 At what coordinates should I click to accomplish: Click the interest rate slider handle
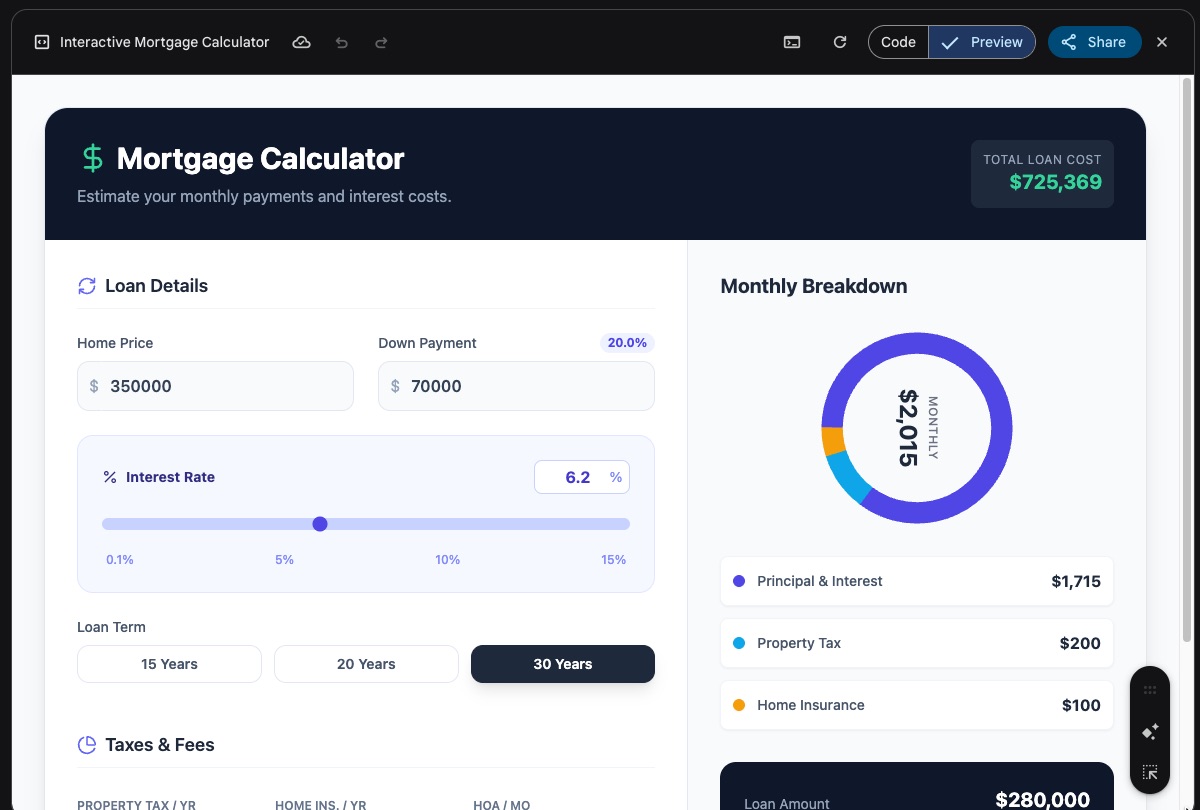click(320, 524)
